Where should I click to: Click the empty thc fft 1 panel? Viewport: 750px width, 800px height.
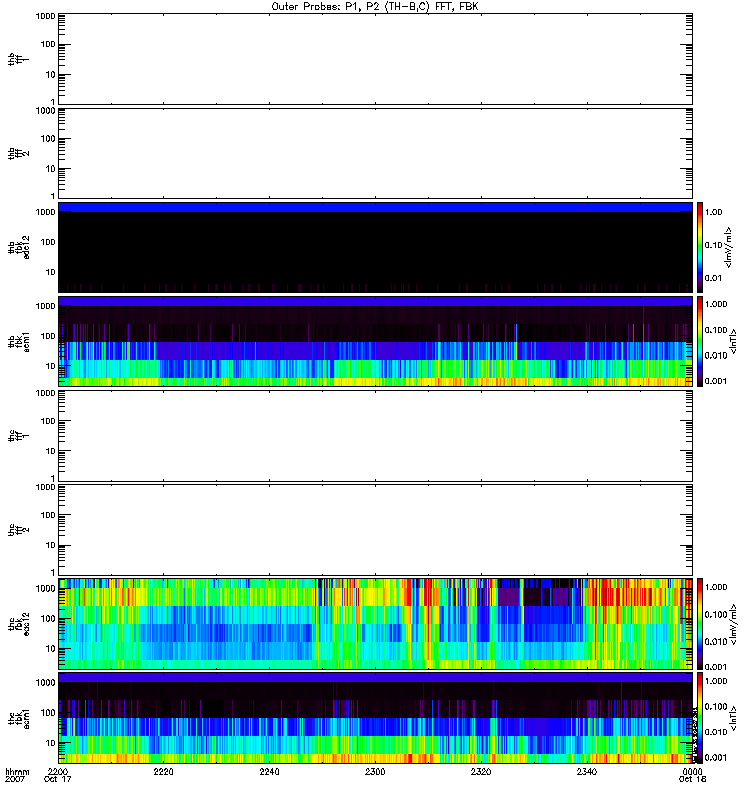[375, 435]
